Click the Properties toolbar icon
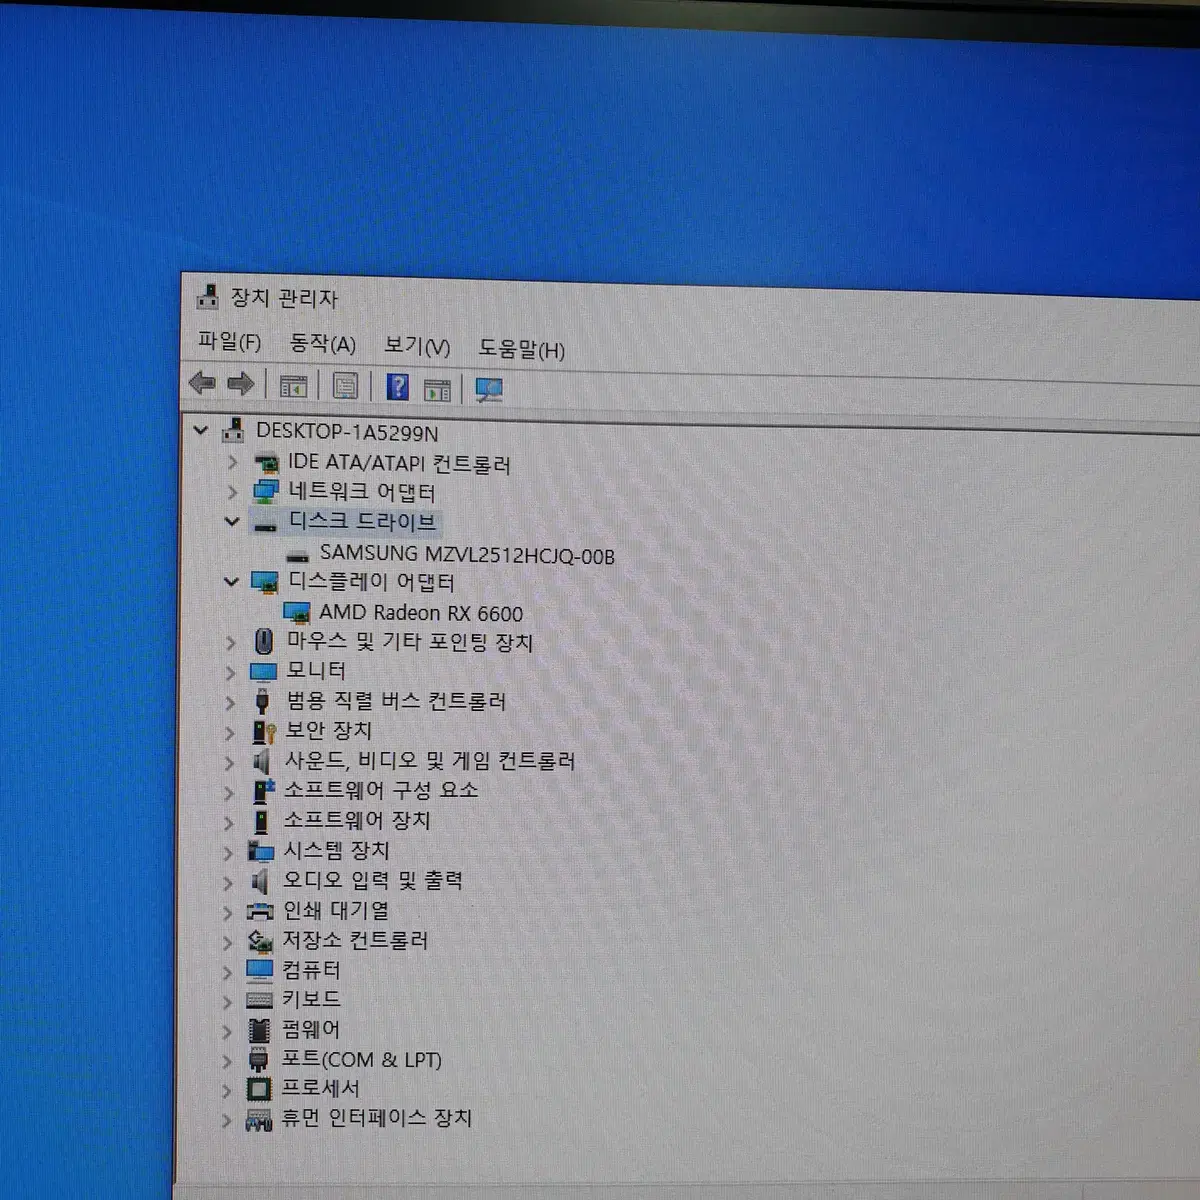The image size is (1200, 1200). coord(345,386)
